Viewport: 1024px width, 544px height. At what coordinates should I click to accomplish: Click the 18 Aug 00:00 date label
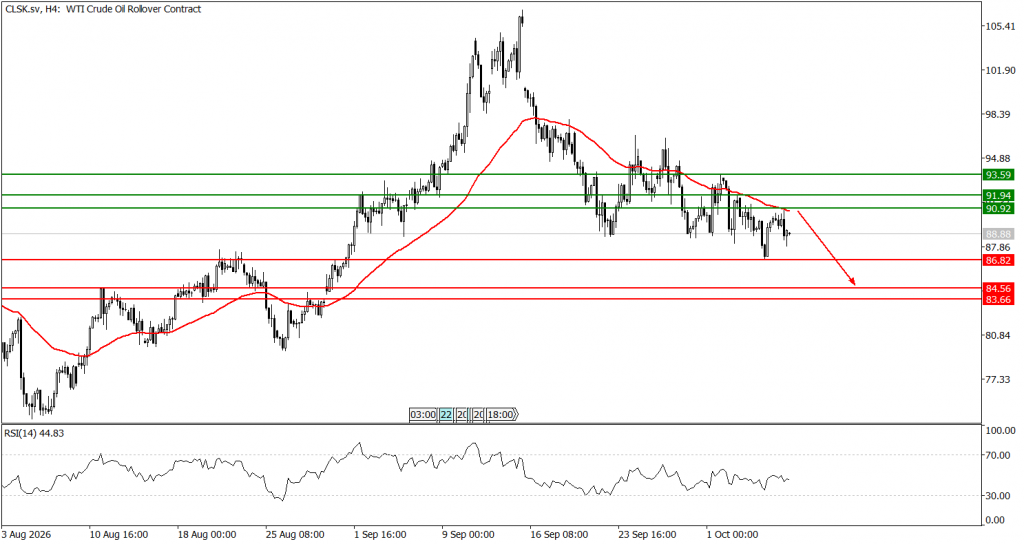tap(207, 534)
